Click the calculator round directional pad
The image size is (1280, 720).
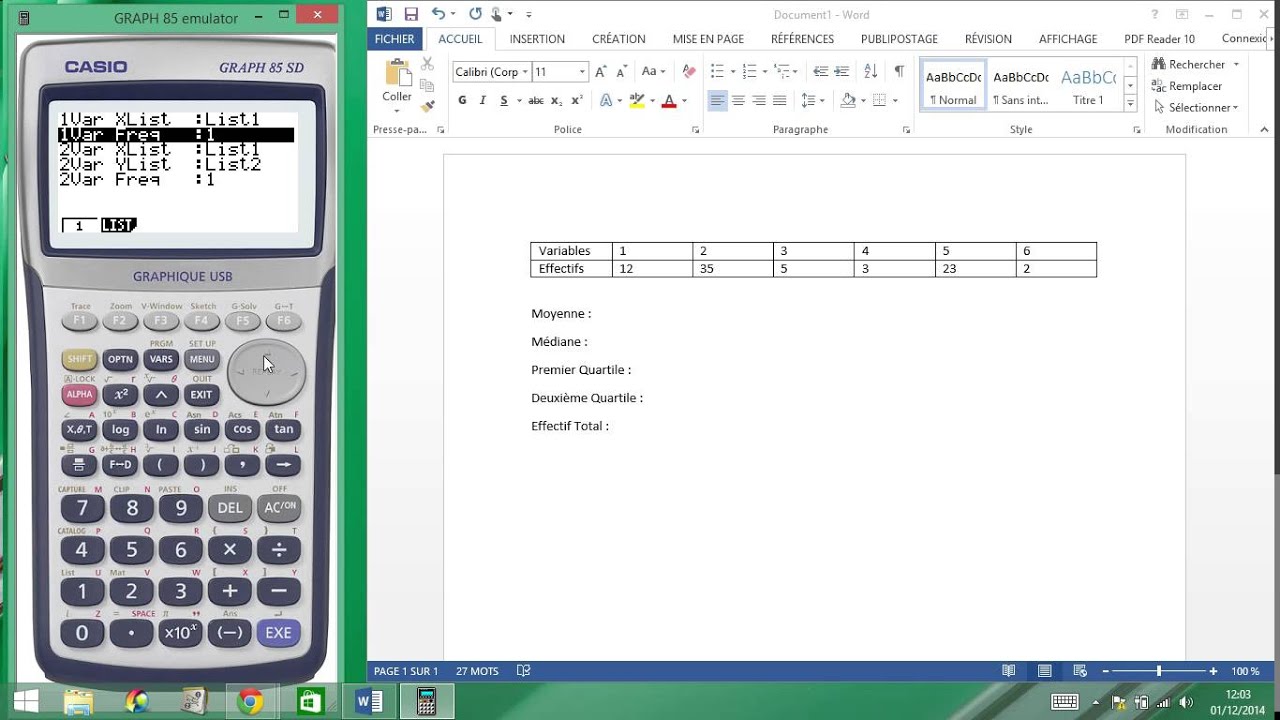(266, 372)
